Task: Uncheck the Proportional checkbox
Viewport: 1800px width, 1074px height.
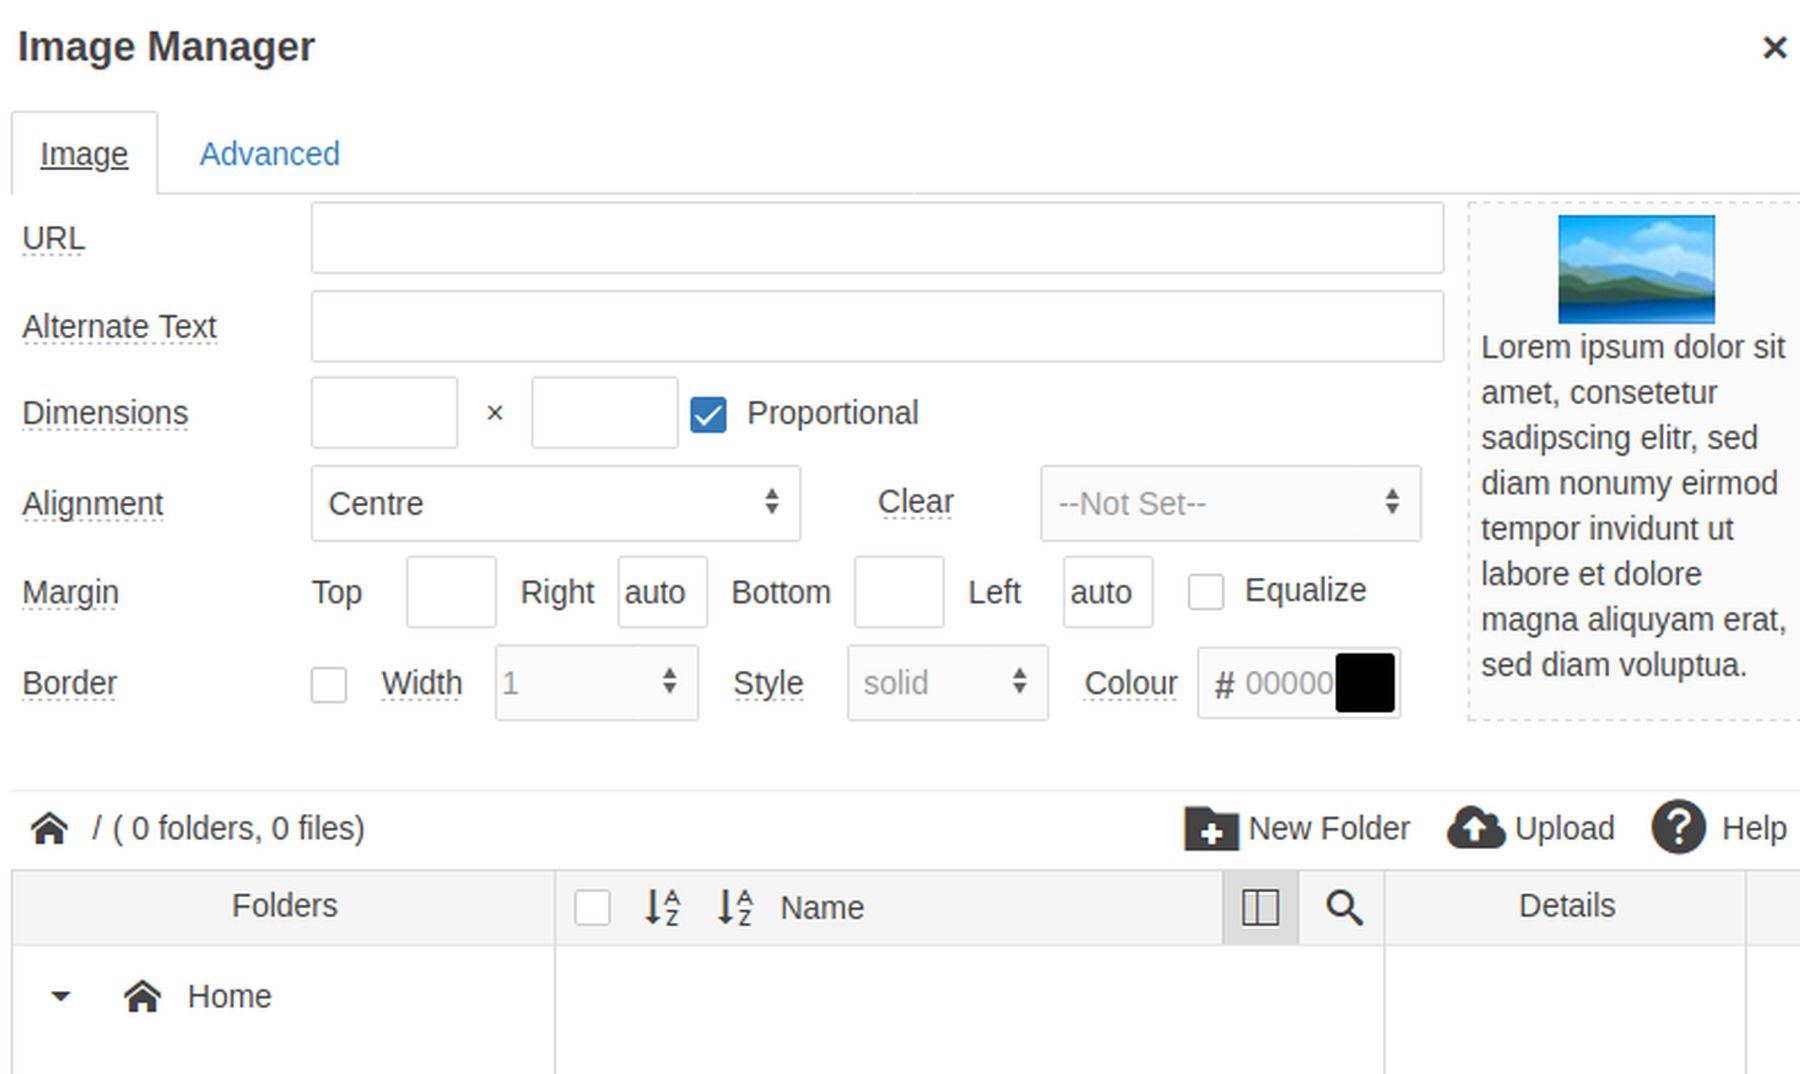Action: pos(708,414)
